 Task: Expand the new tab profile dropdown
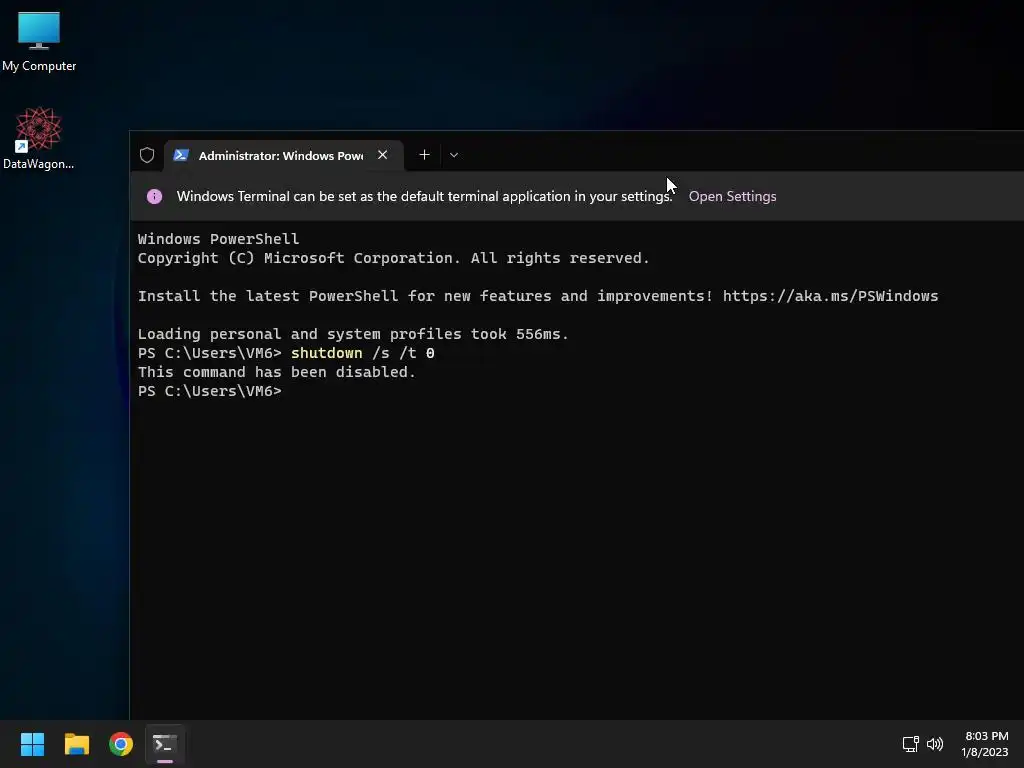(x=454, y=155)
